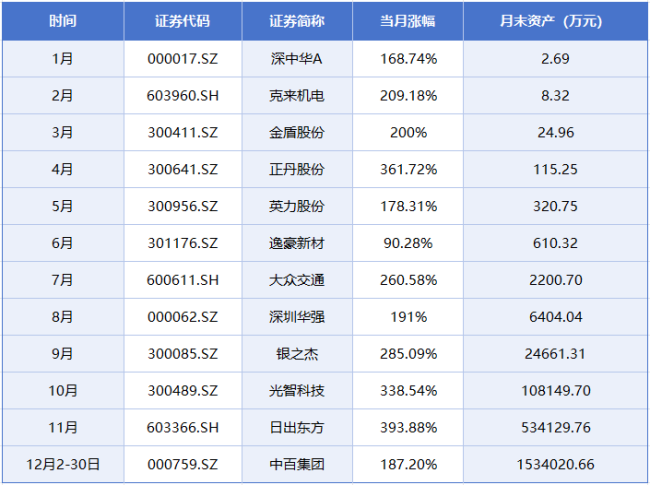
Task: Select the 200% gain cell
Action: point(408,133)
